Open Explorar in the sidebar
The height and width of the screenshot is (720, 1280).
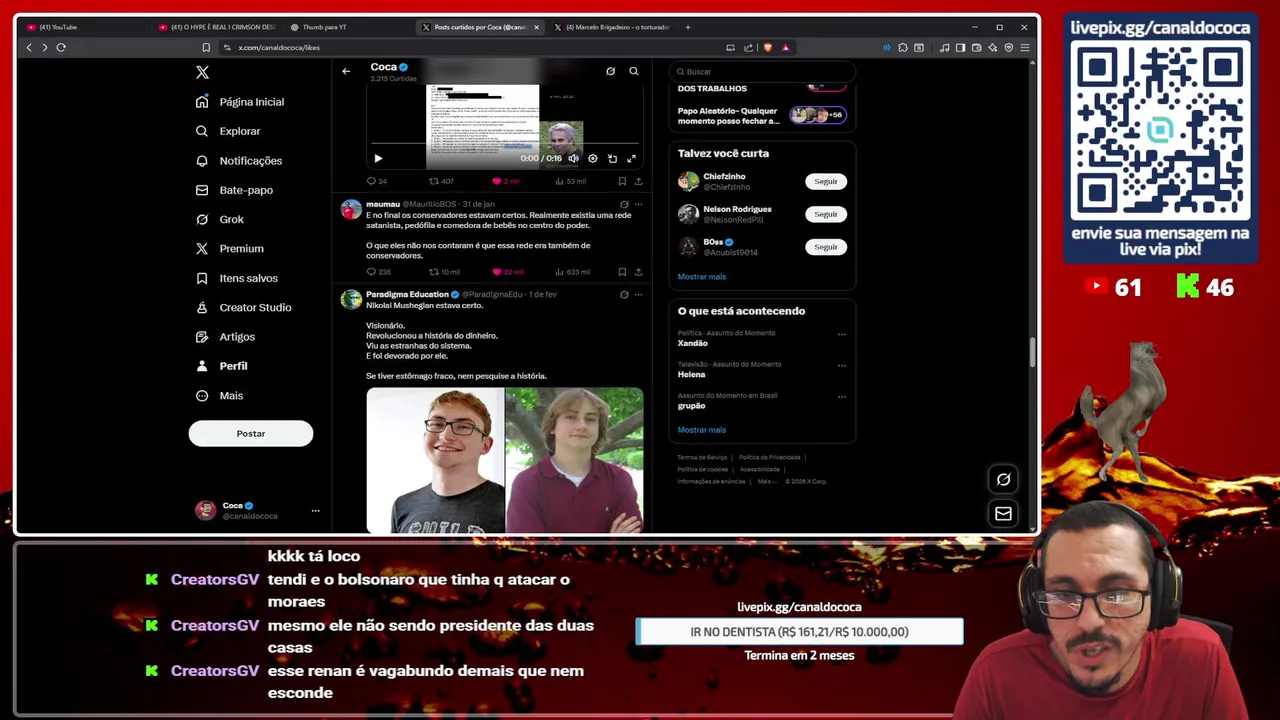[x=228, y=131]
